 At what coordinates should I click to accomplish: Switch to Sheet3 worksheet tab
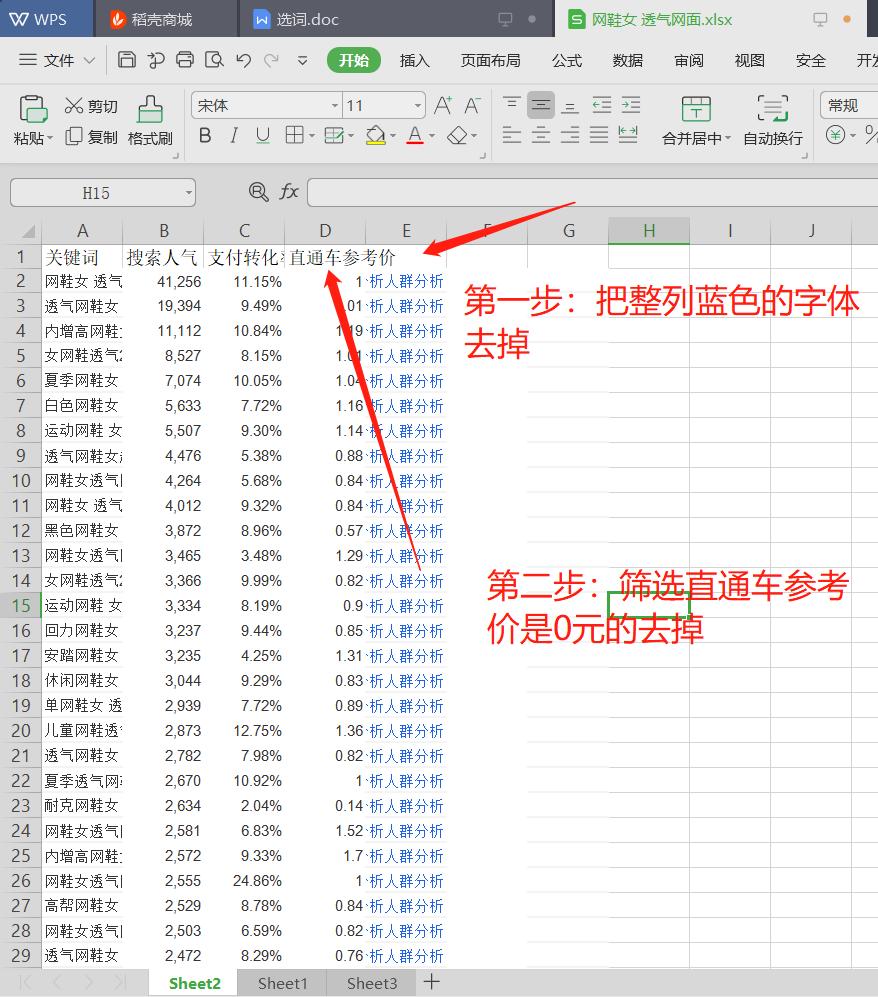coord(372,984)
